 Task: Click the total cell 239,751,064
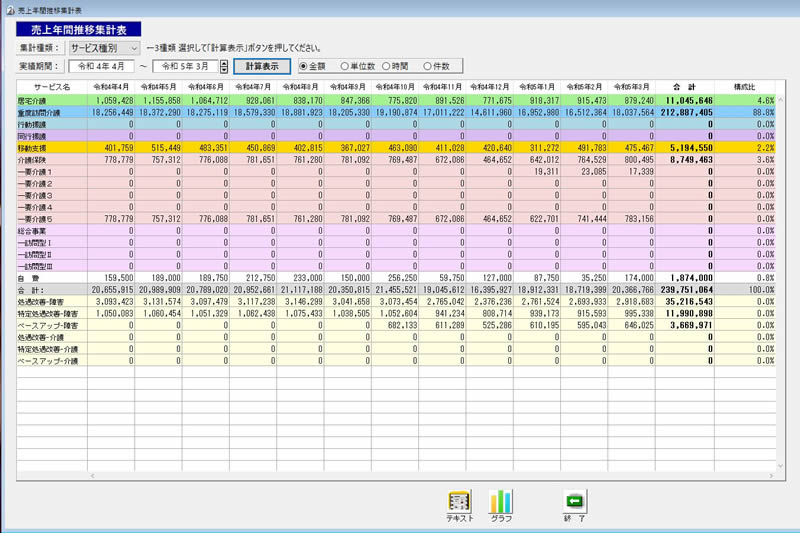click(x=685, y=290)
